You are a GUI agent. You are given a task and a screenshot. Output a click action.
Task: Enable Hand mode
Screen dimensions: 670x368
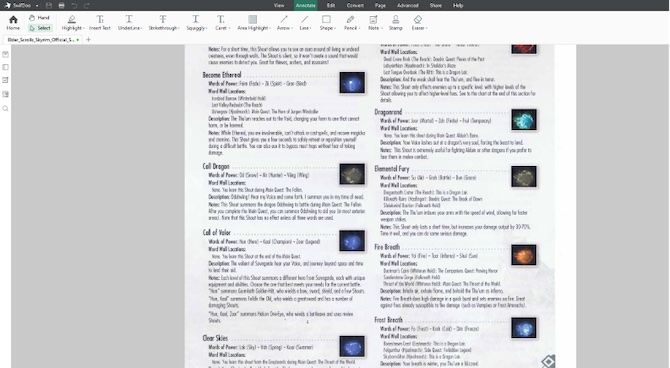pyautogui.click(x=39, y=18)
